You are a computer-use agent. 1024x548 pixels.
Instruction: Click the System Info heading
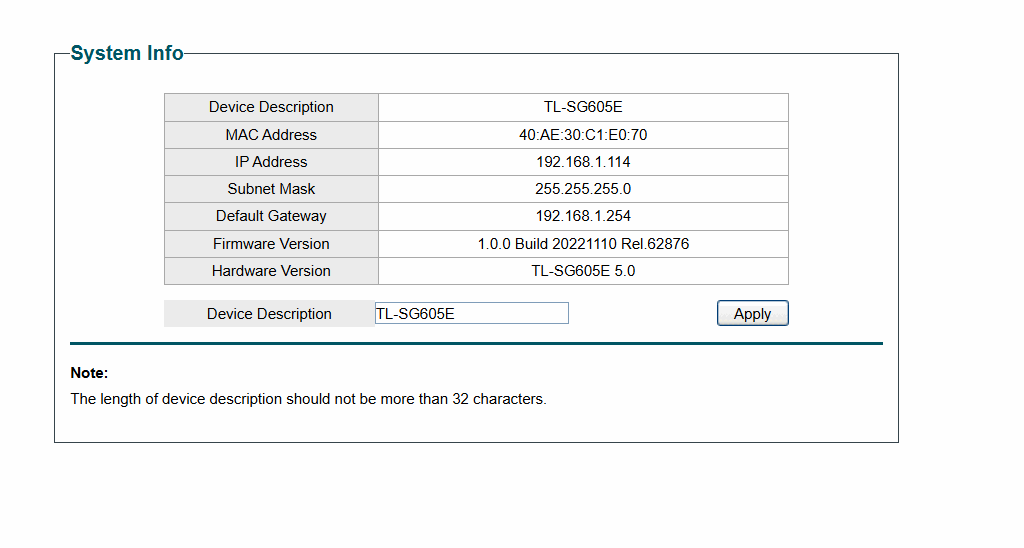(x=127, y=53)
